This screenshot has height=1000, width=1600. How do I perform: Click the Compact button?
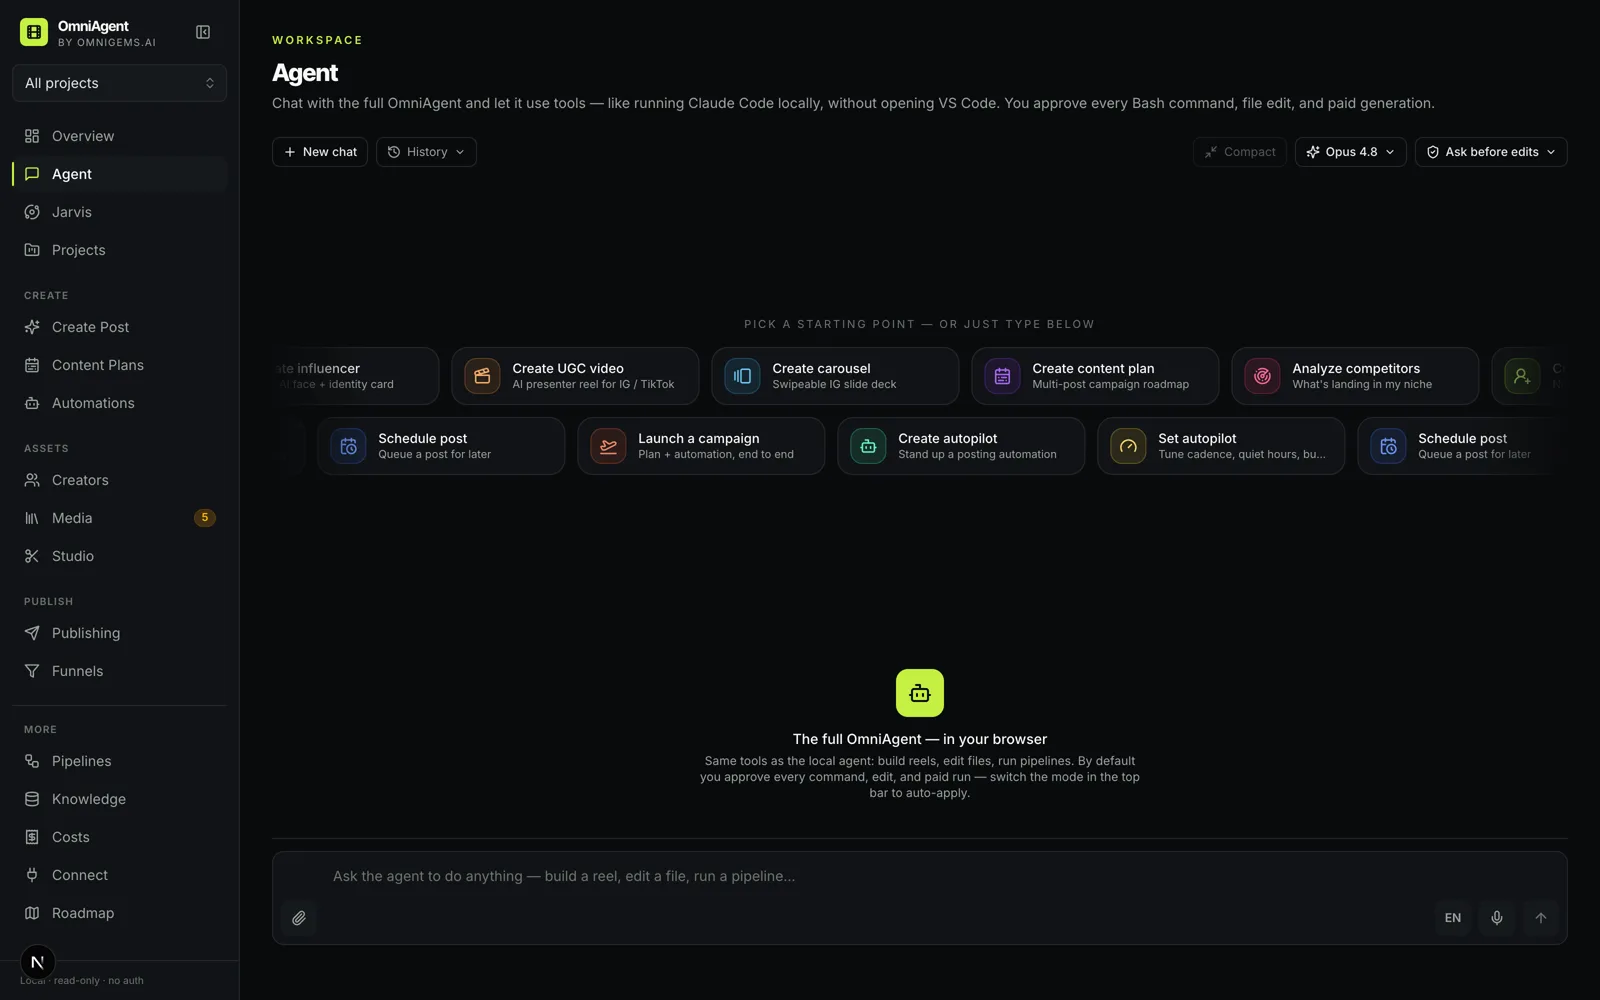[1240, 152]
